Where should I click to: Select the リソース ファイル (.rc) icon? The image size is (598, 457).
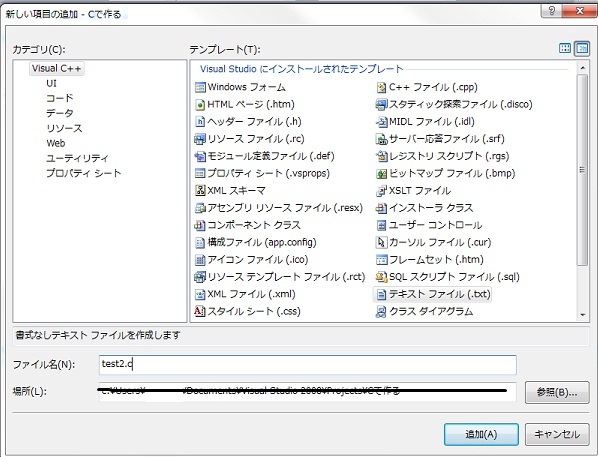tap(200, 139)
